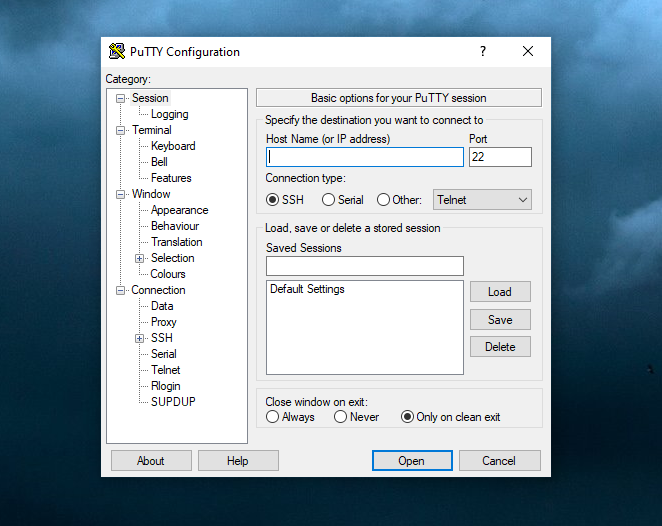Open the Serial category in tree
Image resolution: width=662 pixels, height=526 pixels.
pyautogui.click(x=163, y=354)
